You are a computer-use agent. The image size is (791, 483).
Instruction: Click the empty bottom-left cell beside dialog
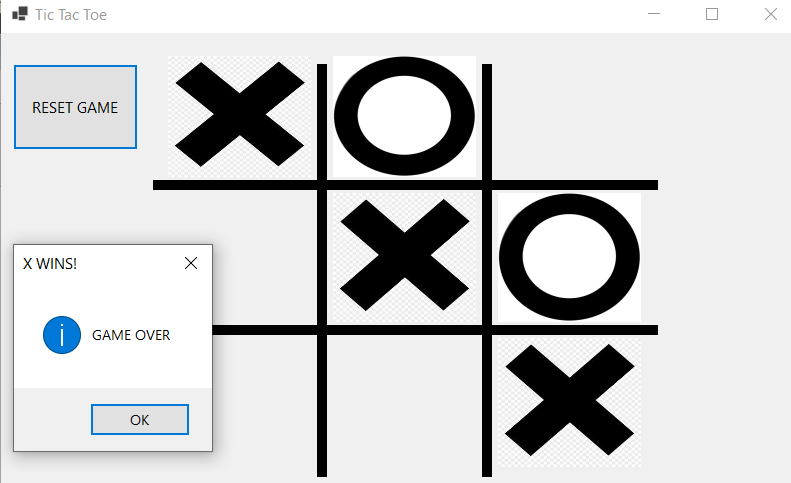(265, 402)
